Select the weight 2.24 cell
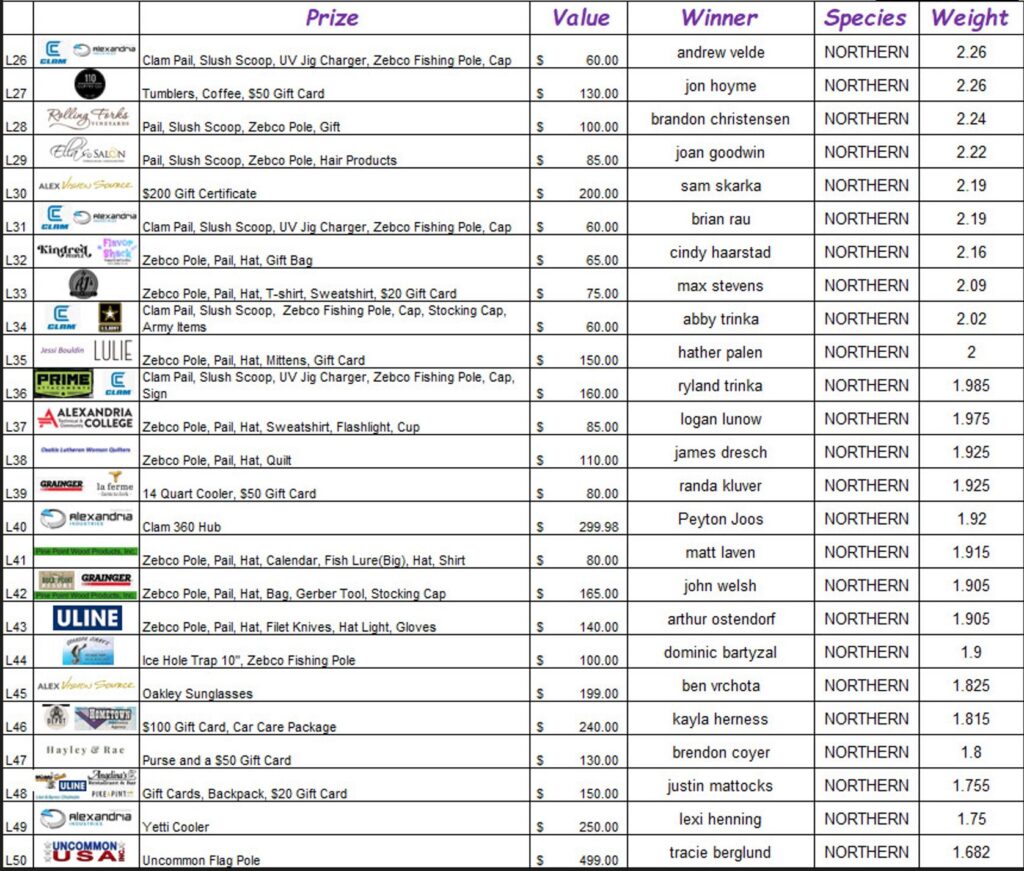The width and height of the screenshot is (1024, 871). coord(971,119)
